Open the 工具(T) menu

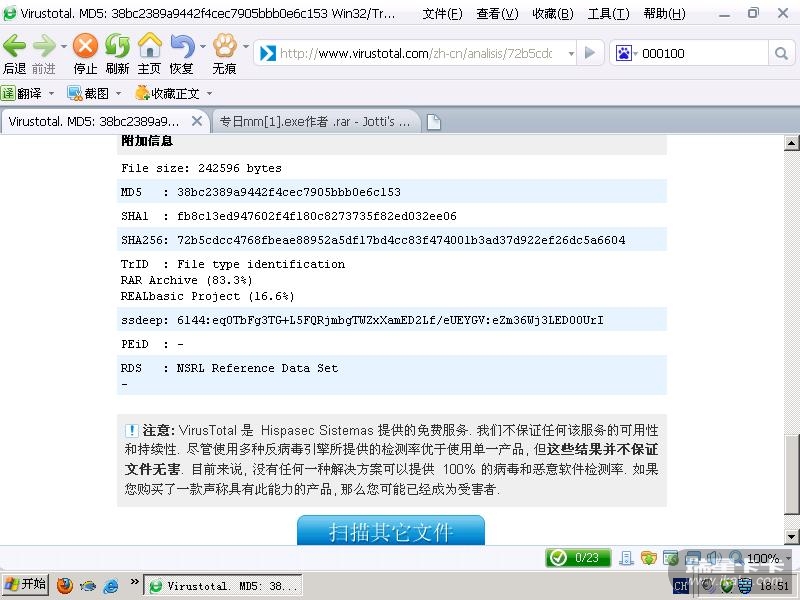[x=608, y=14]
